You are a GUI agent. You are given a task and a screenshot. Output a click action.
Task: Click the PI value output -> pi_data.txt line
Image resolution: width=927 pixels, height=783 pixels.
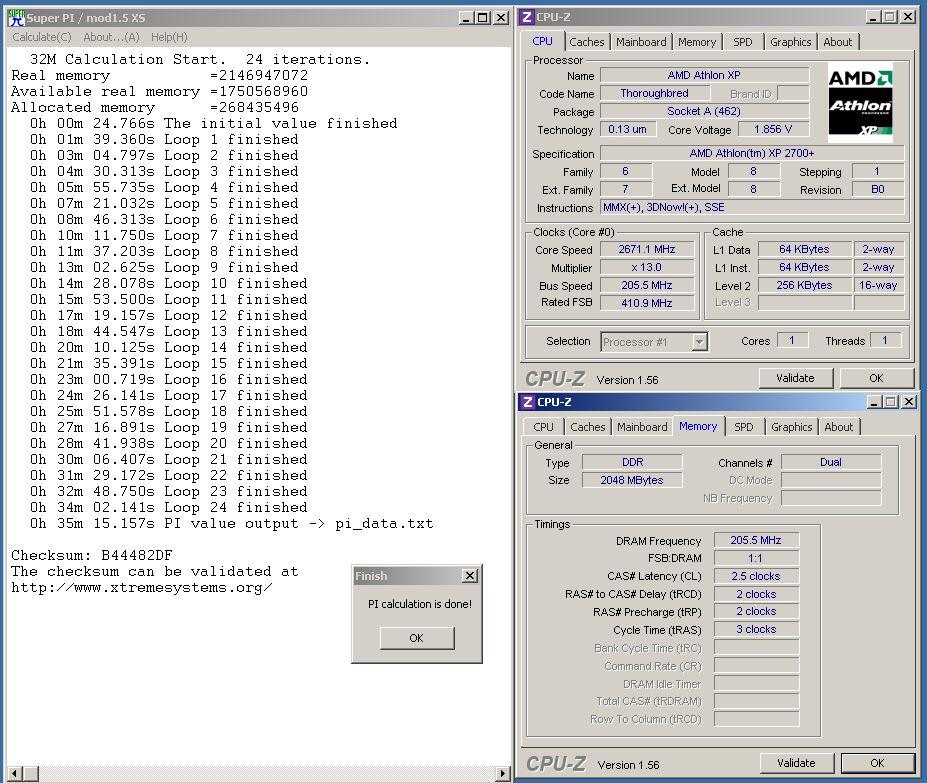point(231,523)
